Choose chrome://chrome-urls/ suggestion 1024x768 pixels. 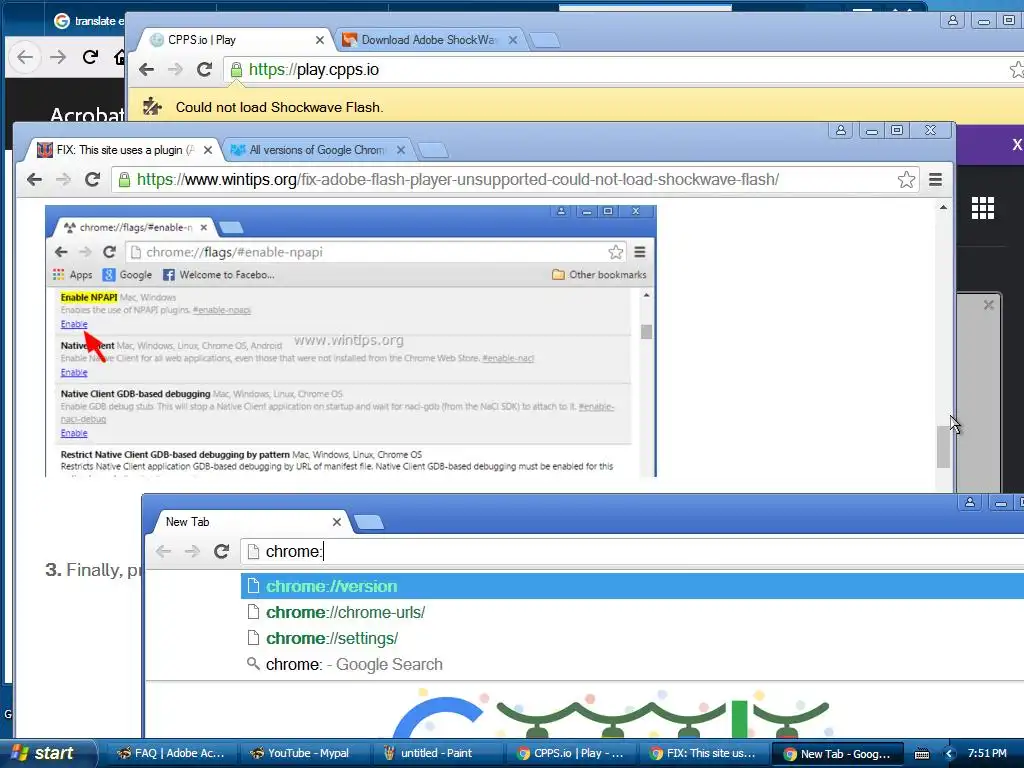point(632,613)
